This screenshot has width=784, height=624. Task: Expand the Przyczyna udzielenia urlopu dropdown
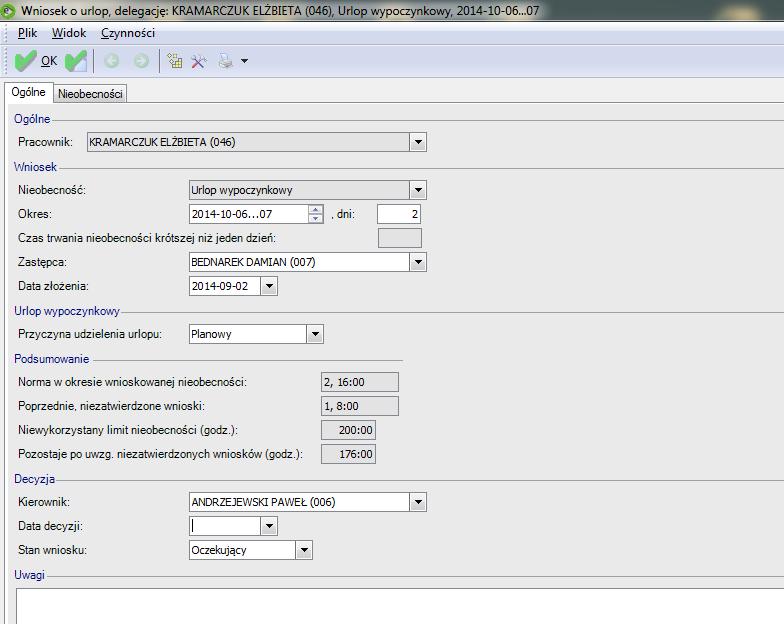(315, 334)
